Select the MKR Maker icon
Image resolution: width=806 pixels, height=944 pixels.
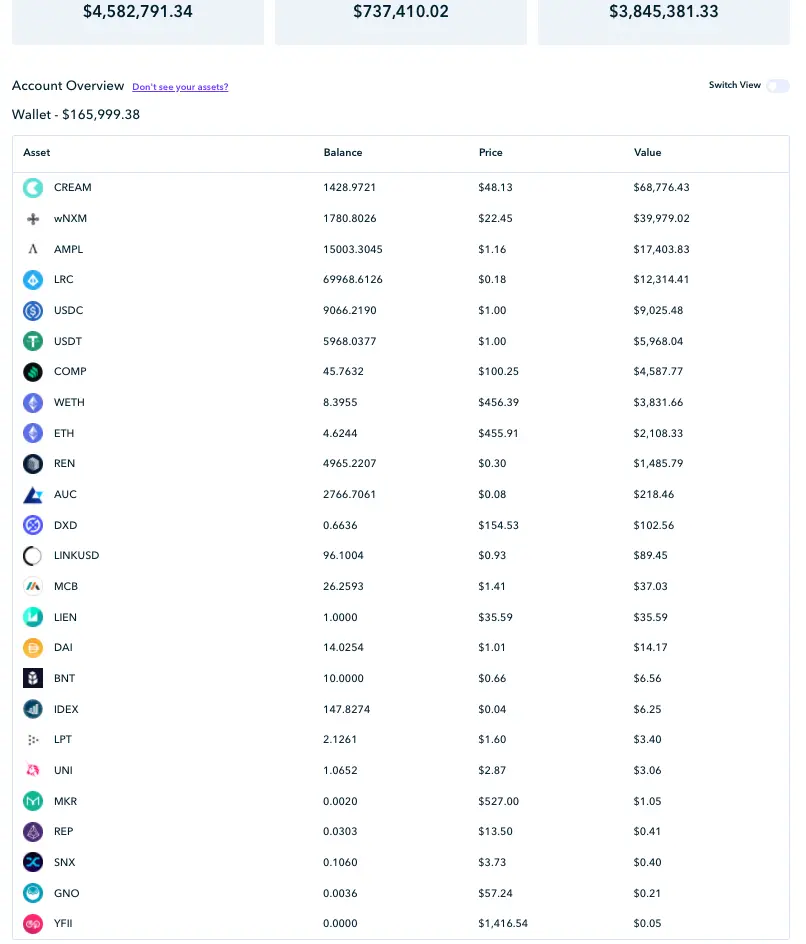click(33, 801)
